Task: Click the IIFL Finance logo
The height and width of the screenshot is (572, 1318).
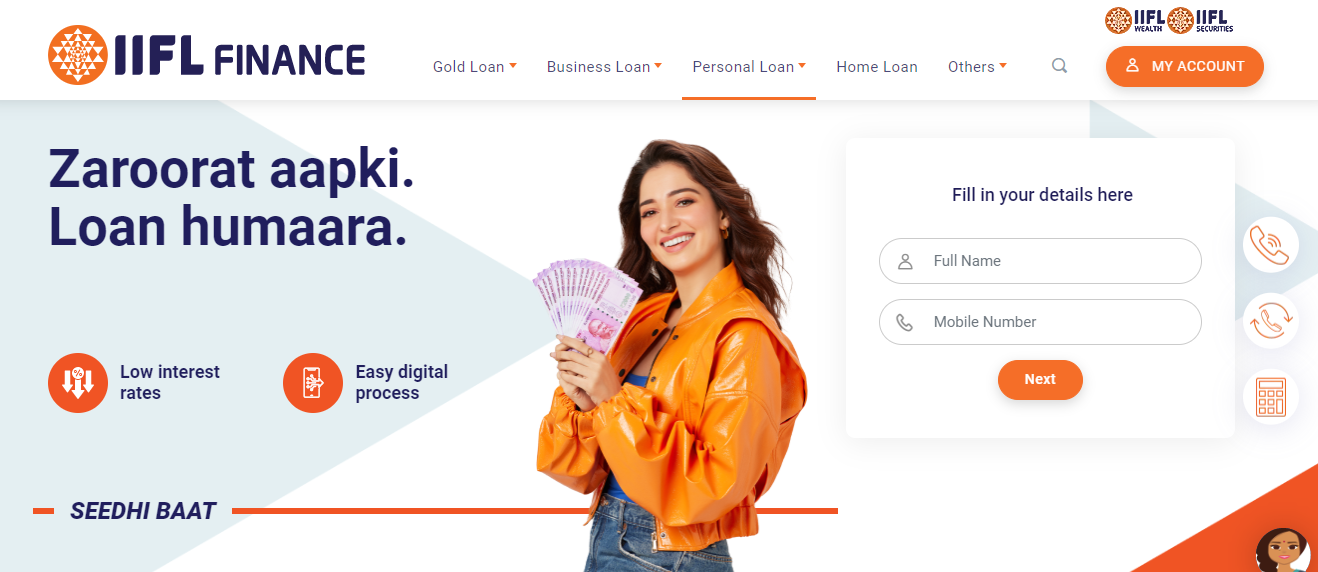Action: pyautogui.click(x=207, y=55)
